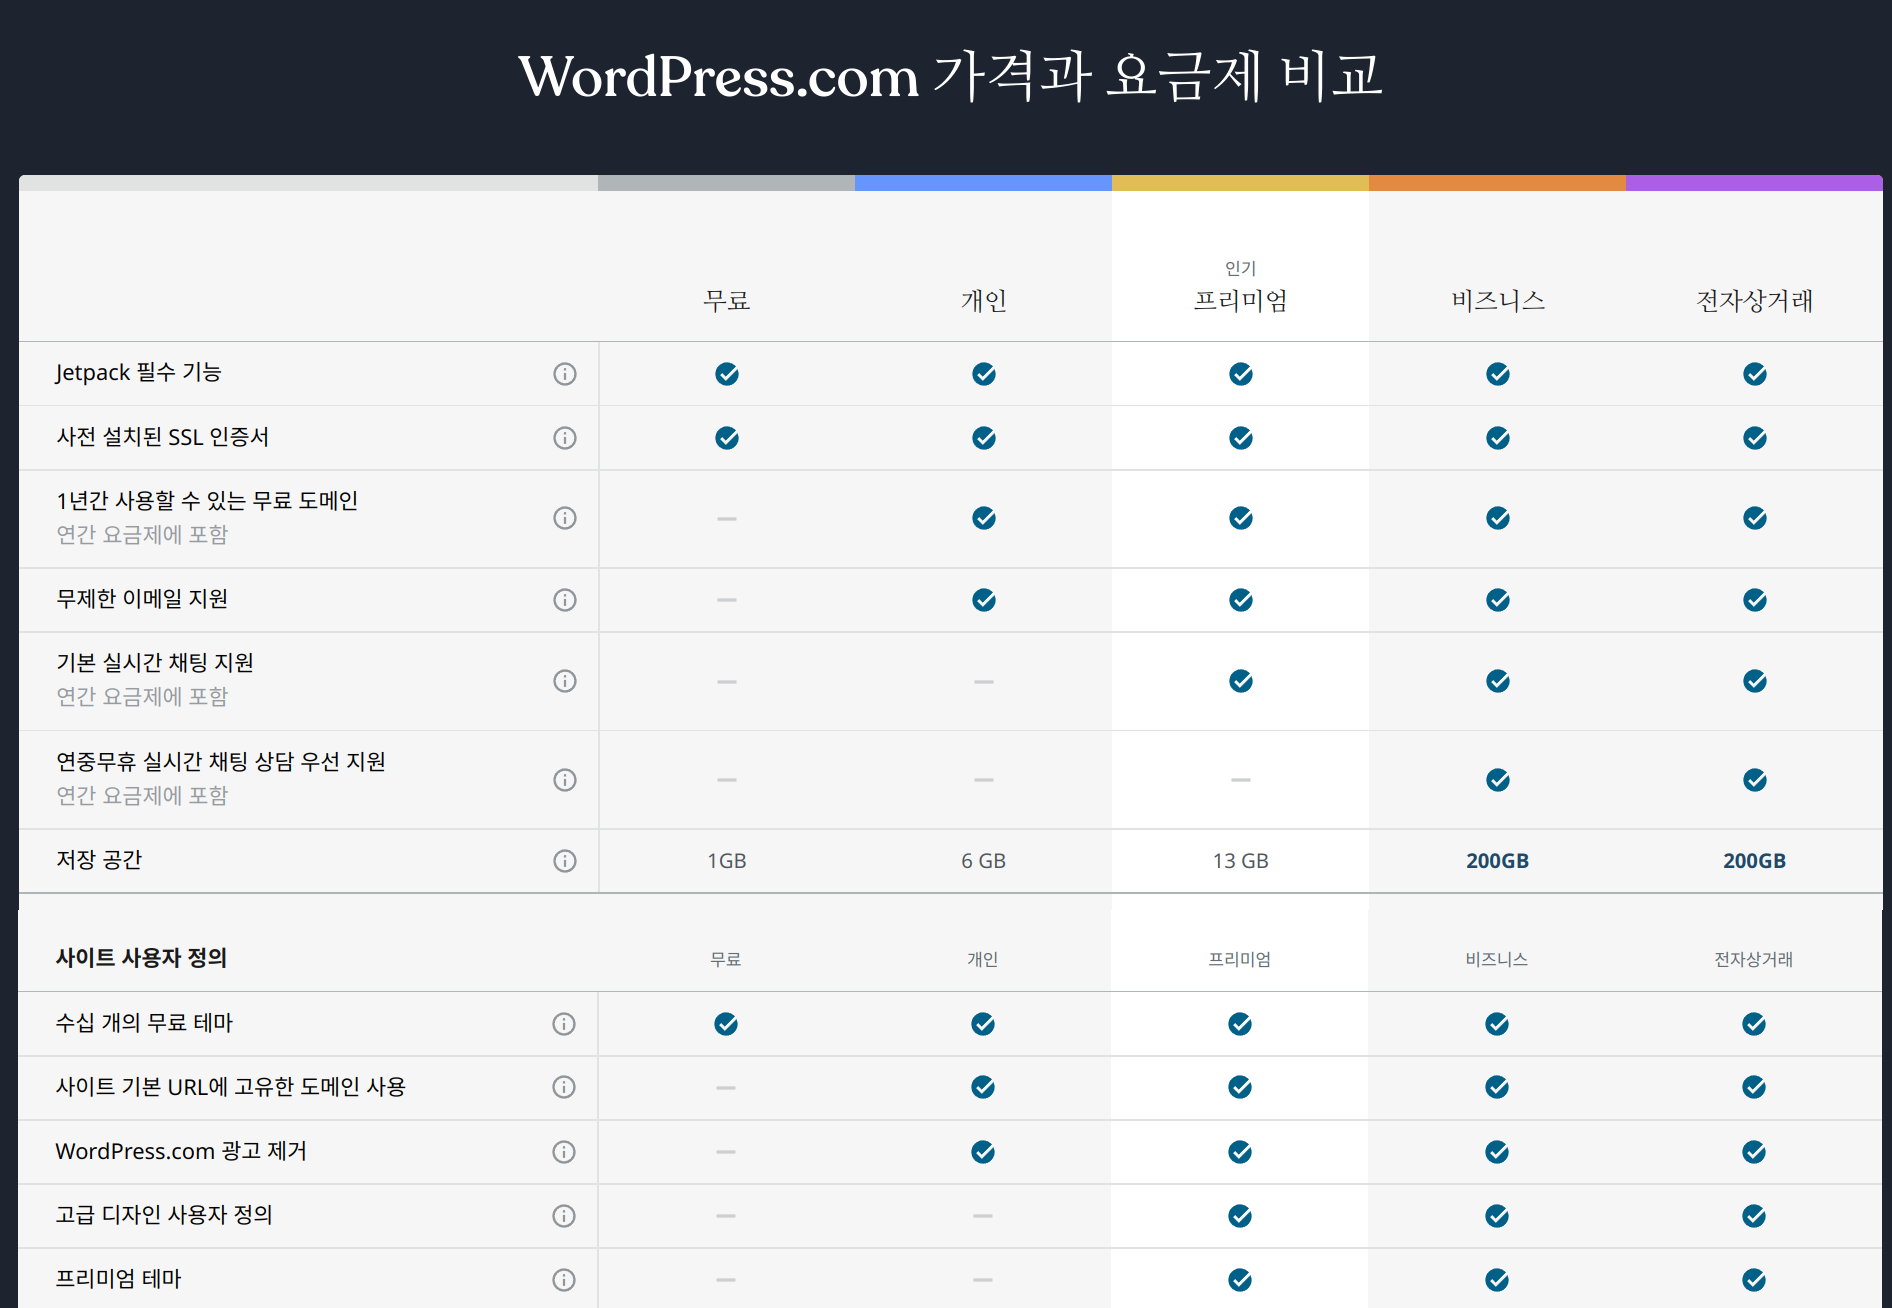Click the 13 GB storage value
This screenshot has width=1892, height=1308.
(1241, 861)
